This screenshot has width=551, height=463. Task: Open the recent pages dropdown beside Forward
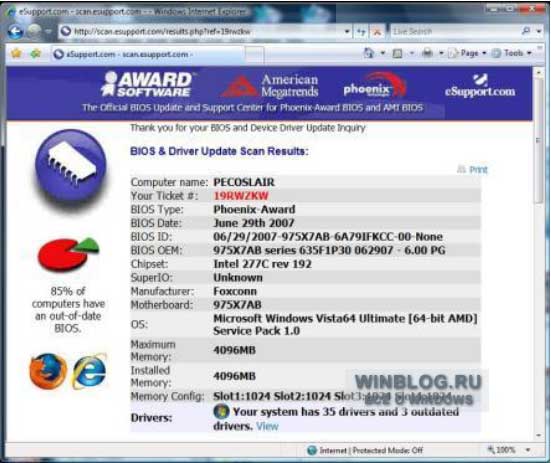coord(48,32)
